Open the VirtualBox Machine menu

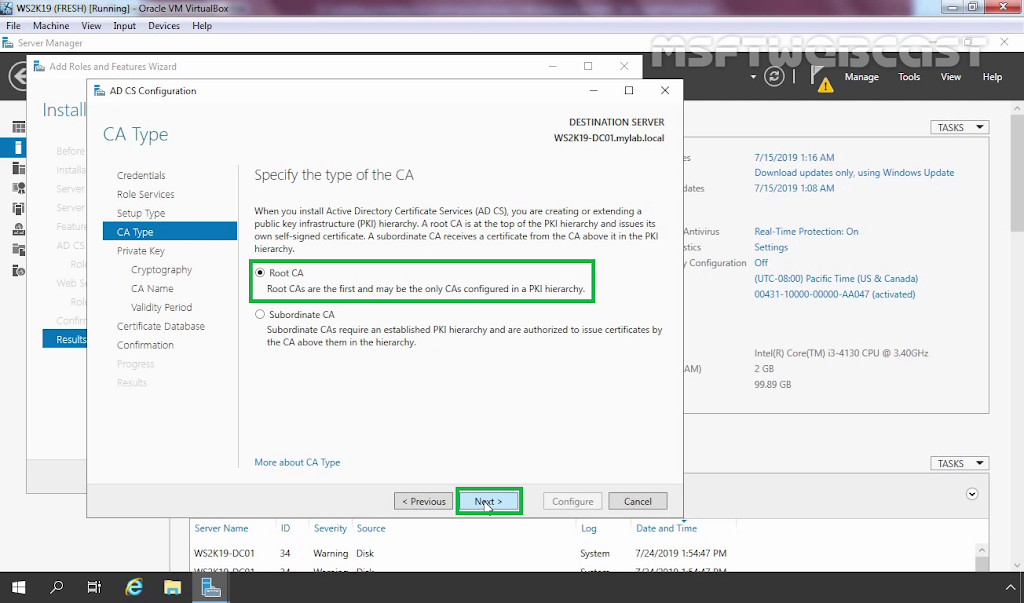51,25
